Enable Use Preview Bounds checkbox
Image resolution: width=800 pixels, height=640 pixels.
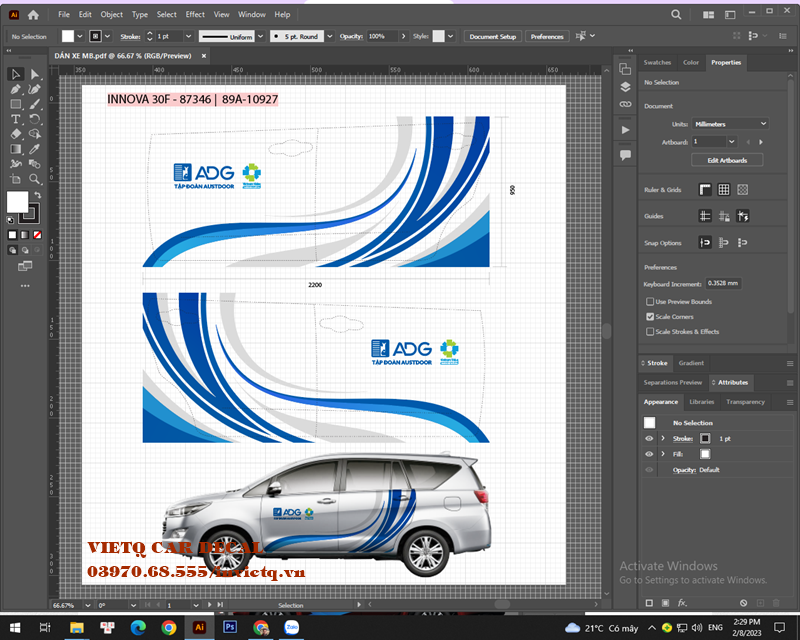(650, 301)
